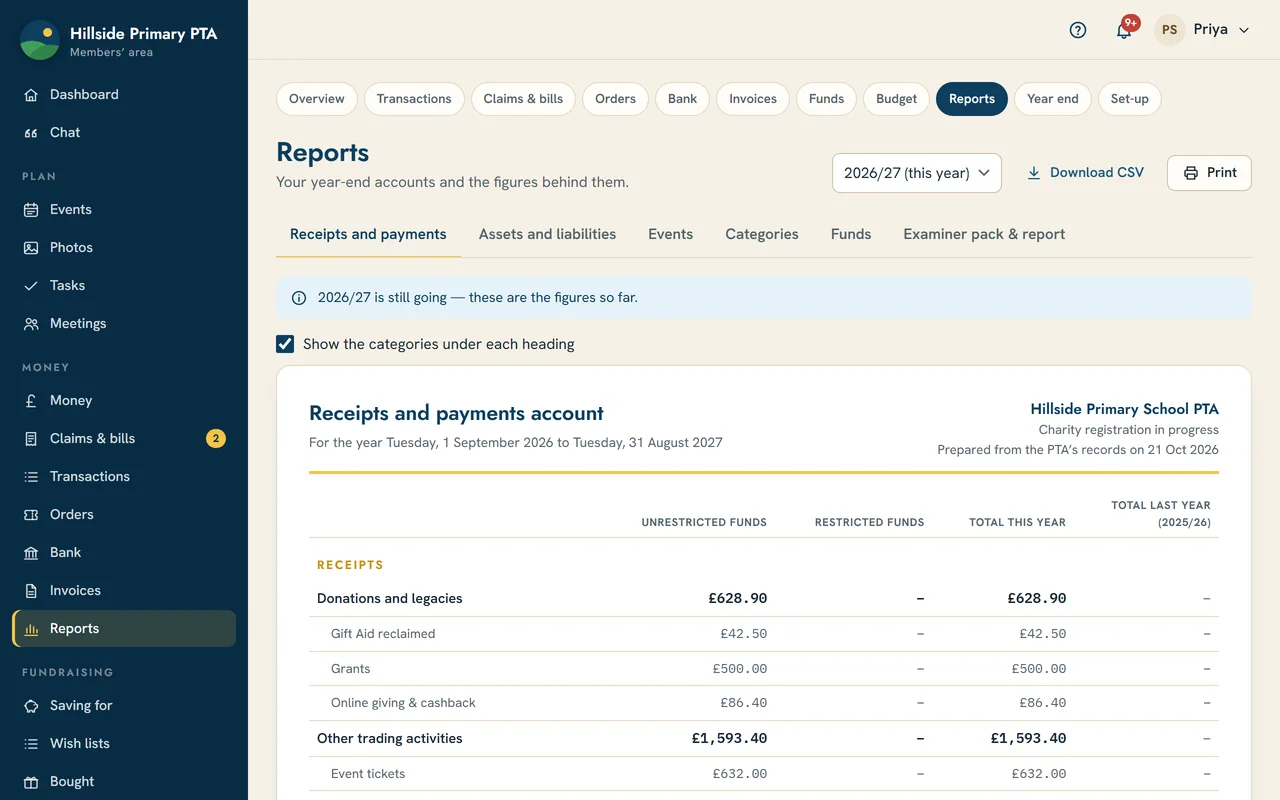Screen dimensions: 1280x800
Task: Go to the Funds pill tab
Action: [x=827, y=99]
